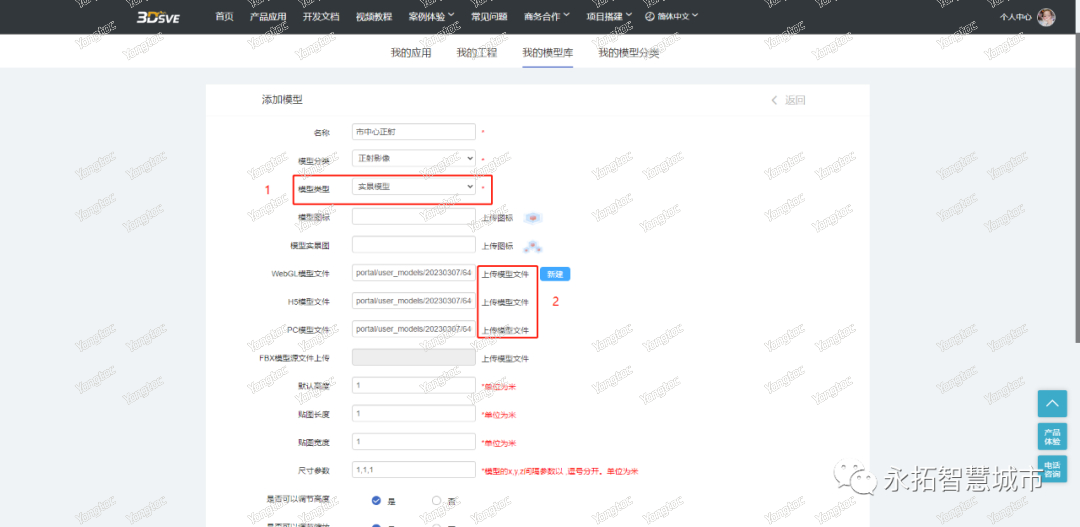Click the model icon thumbnail preview

click(533, 217)
